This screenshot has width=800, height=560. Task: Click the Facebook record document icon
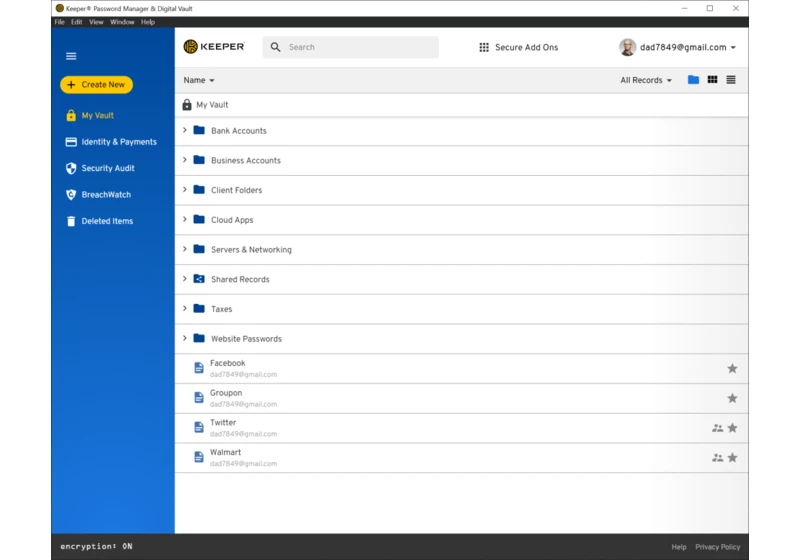click(199, 368)
